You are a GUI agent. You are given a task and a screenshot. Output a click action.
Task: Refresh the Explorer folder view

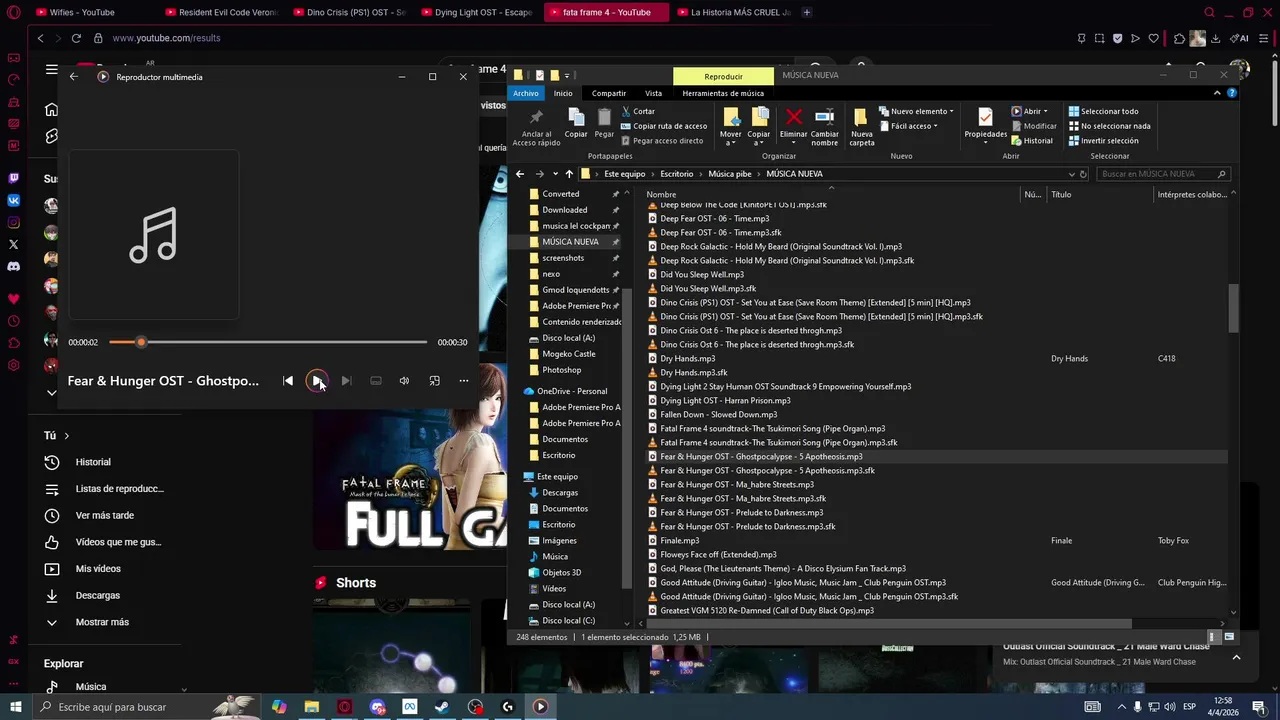click(1083, 174)
